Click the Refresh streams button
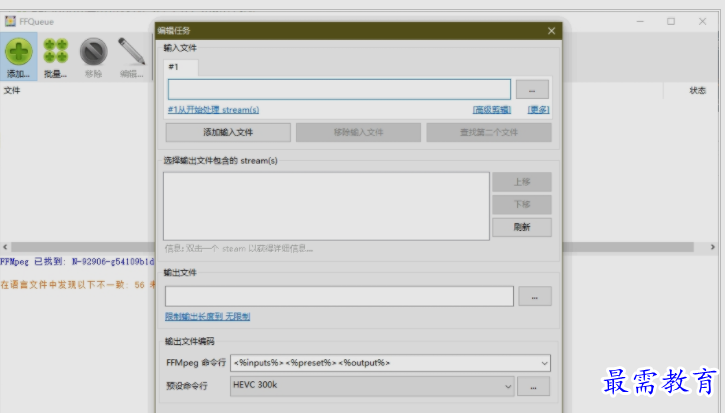The width and height of the screenshot is (725, 413). pos(522,227)
